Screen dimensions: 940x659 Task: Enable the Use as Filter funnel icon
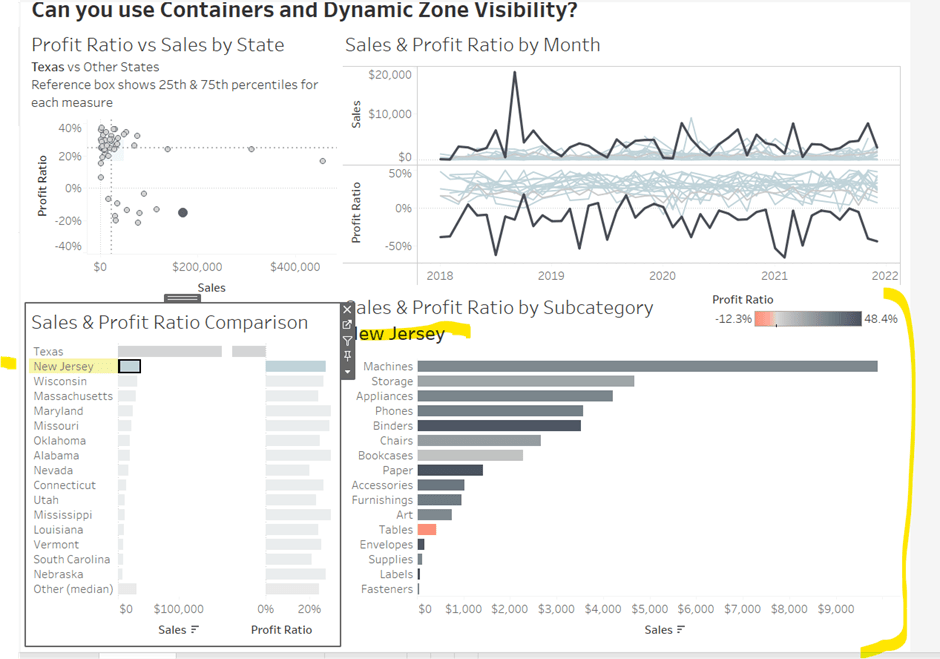348,341
